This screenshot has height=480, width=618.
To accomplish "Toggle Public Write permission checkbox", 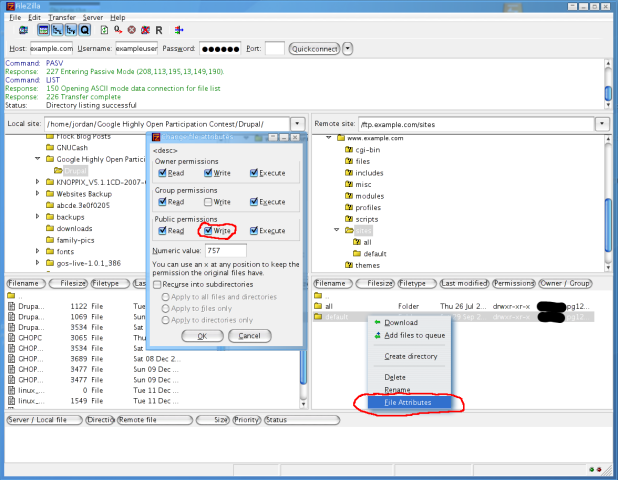I will (x=208, y=230).
